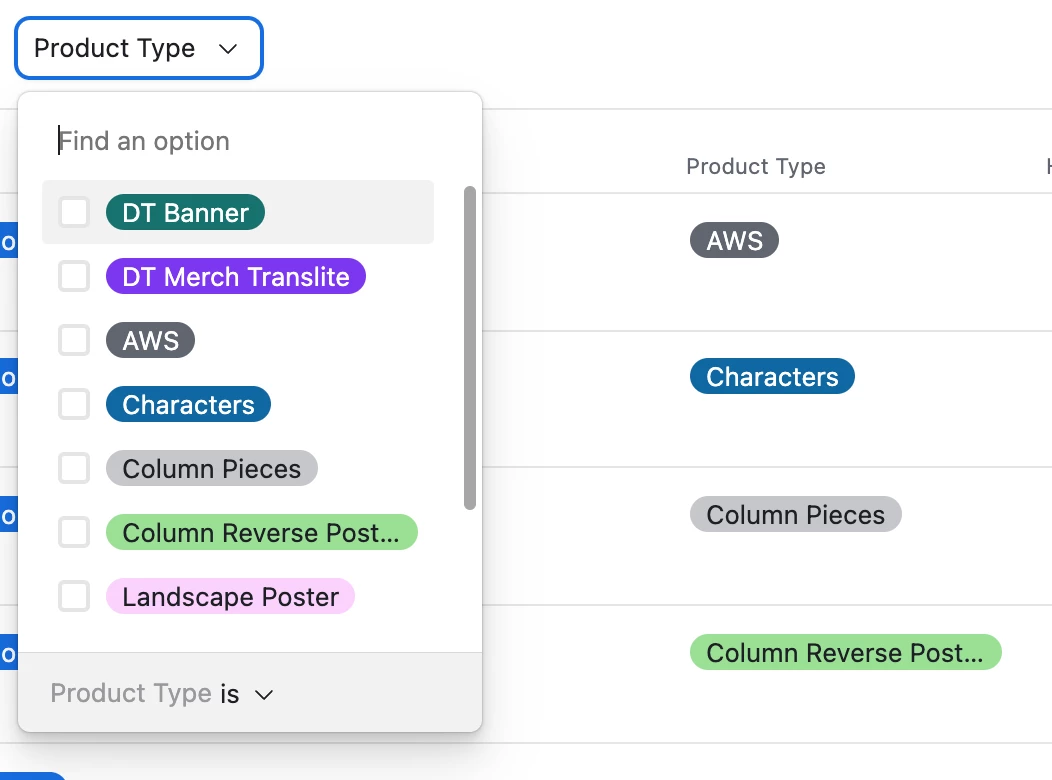
Task: Click the Product Type column header
Action: (756, 167)
